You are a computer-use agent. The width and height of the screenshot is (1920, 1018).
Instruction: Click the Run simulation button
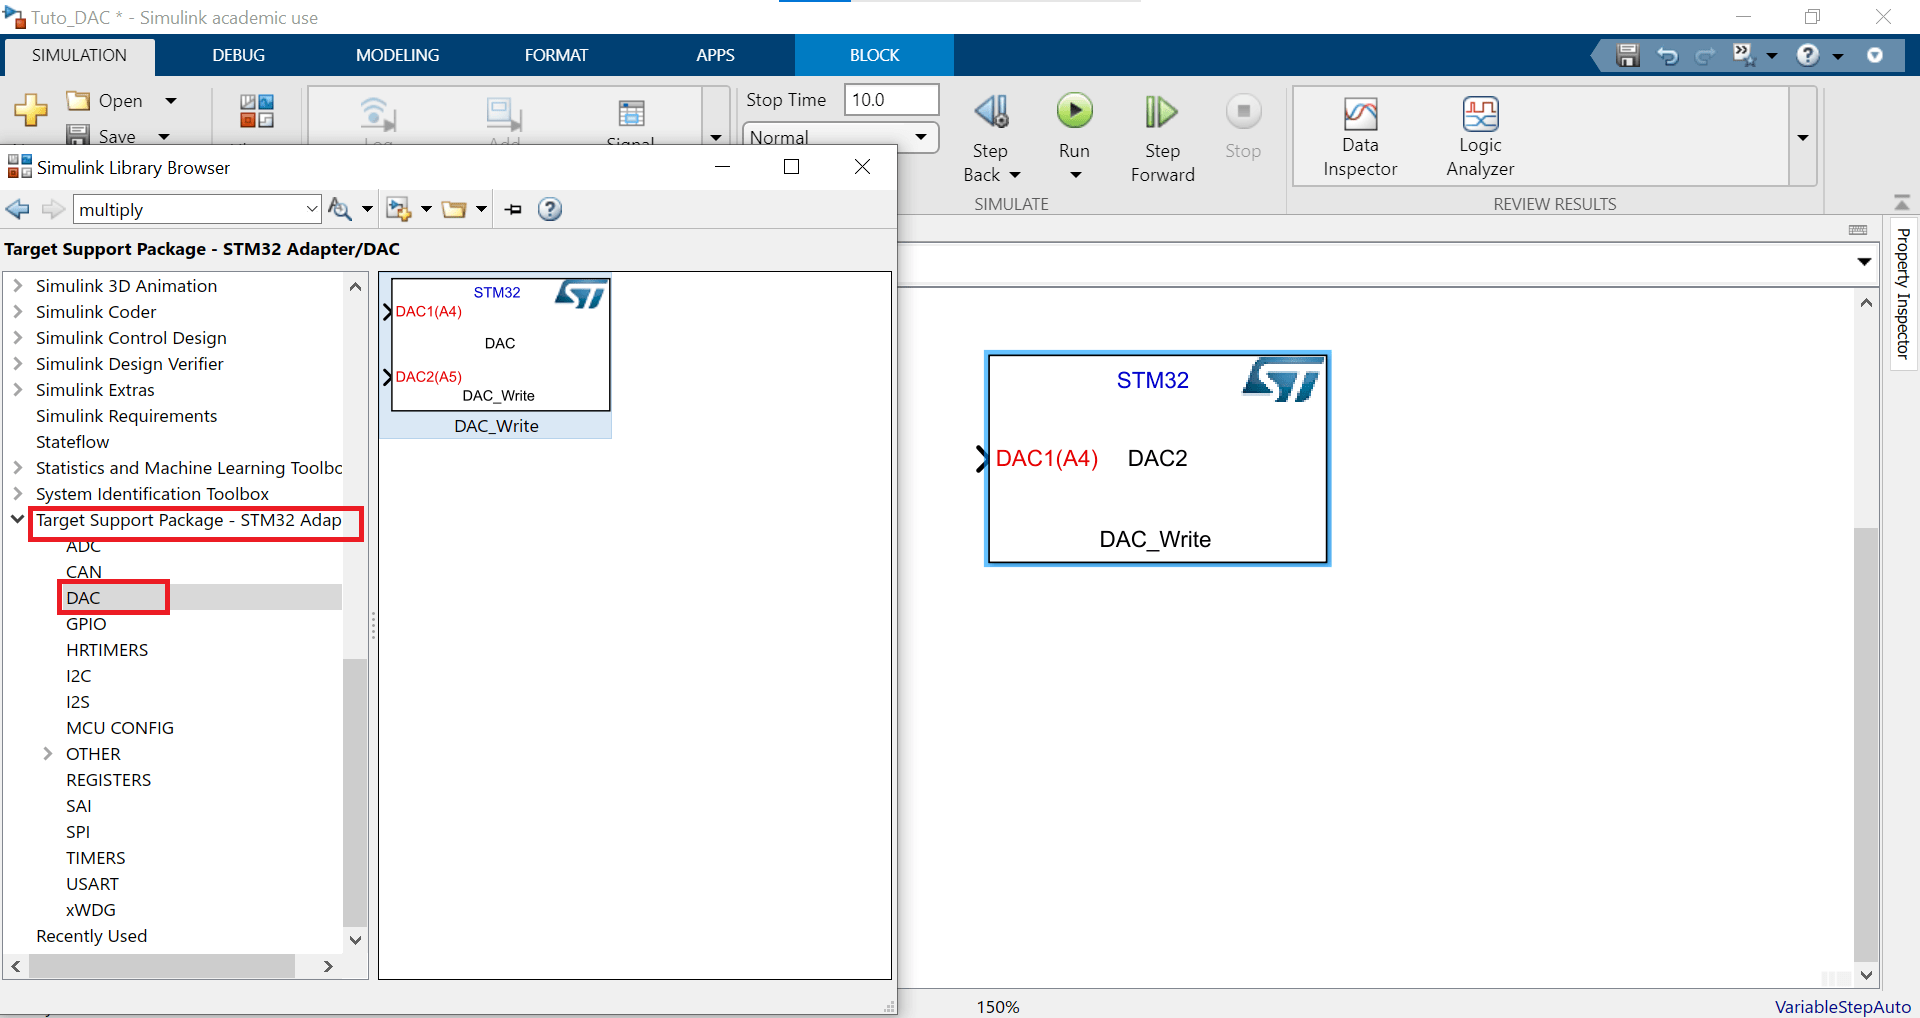pos(1075,111)
